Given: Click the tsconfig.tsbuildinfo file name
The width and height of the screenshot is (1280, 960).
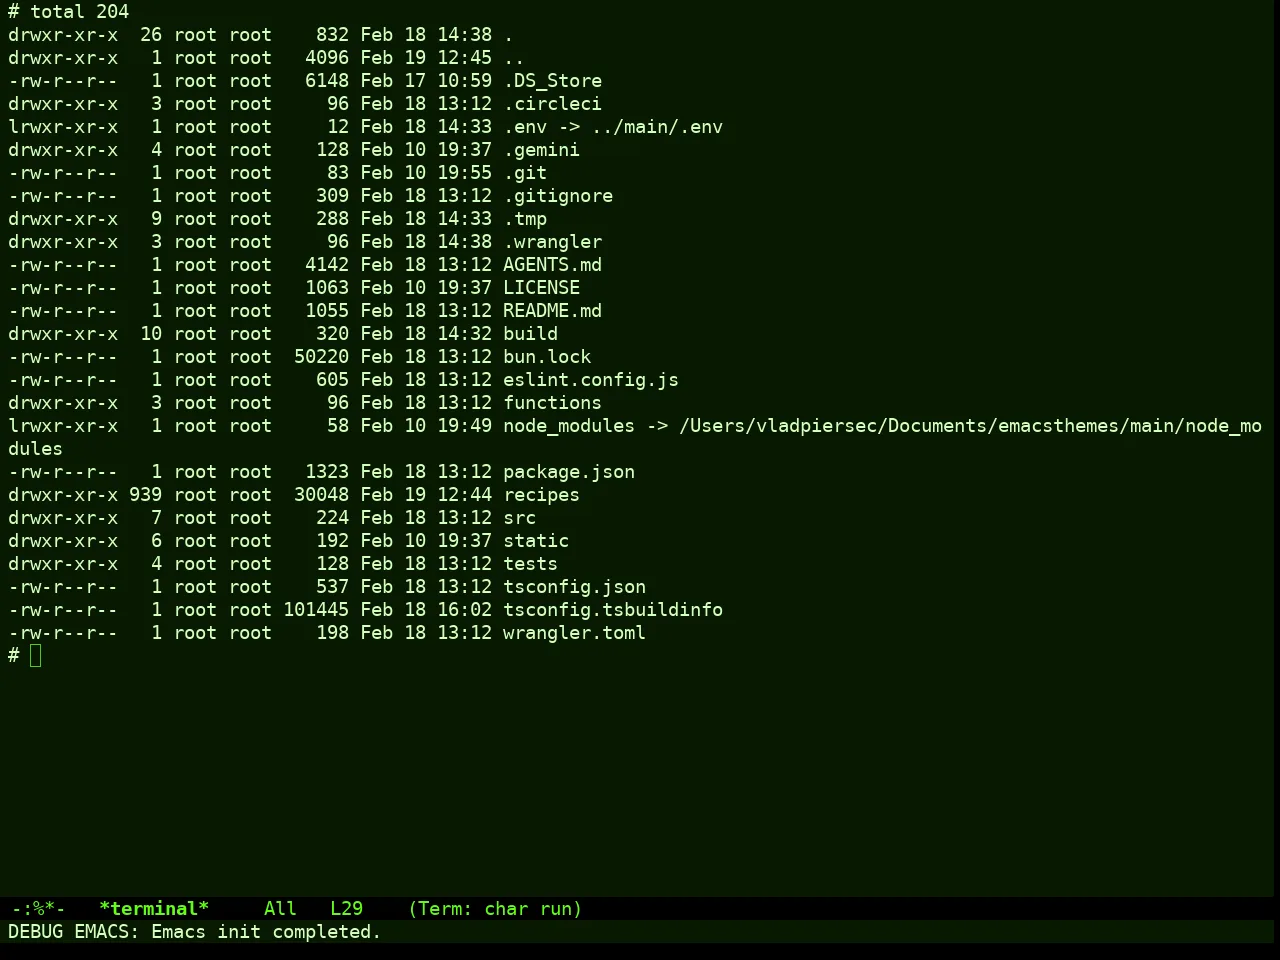Looking at the screenshot, I should coord(613,609).
